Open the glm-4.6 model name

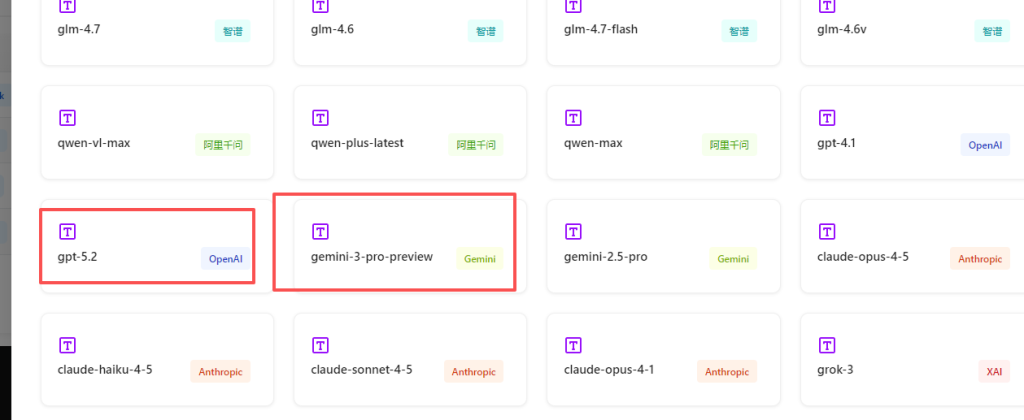332,29
